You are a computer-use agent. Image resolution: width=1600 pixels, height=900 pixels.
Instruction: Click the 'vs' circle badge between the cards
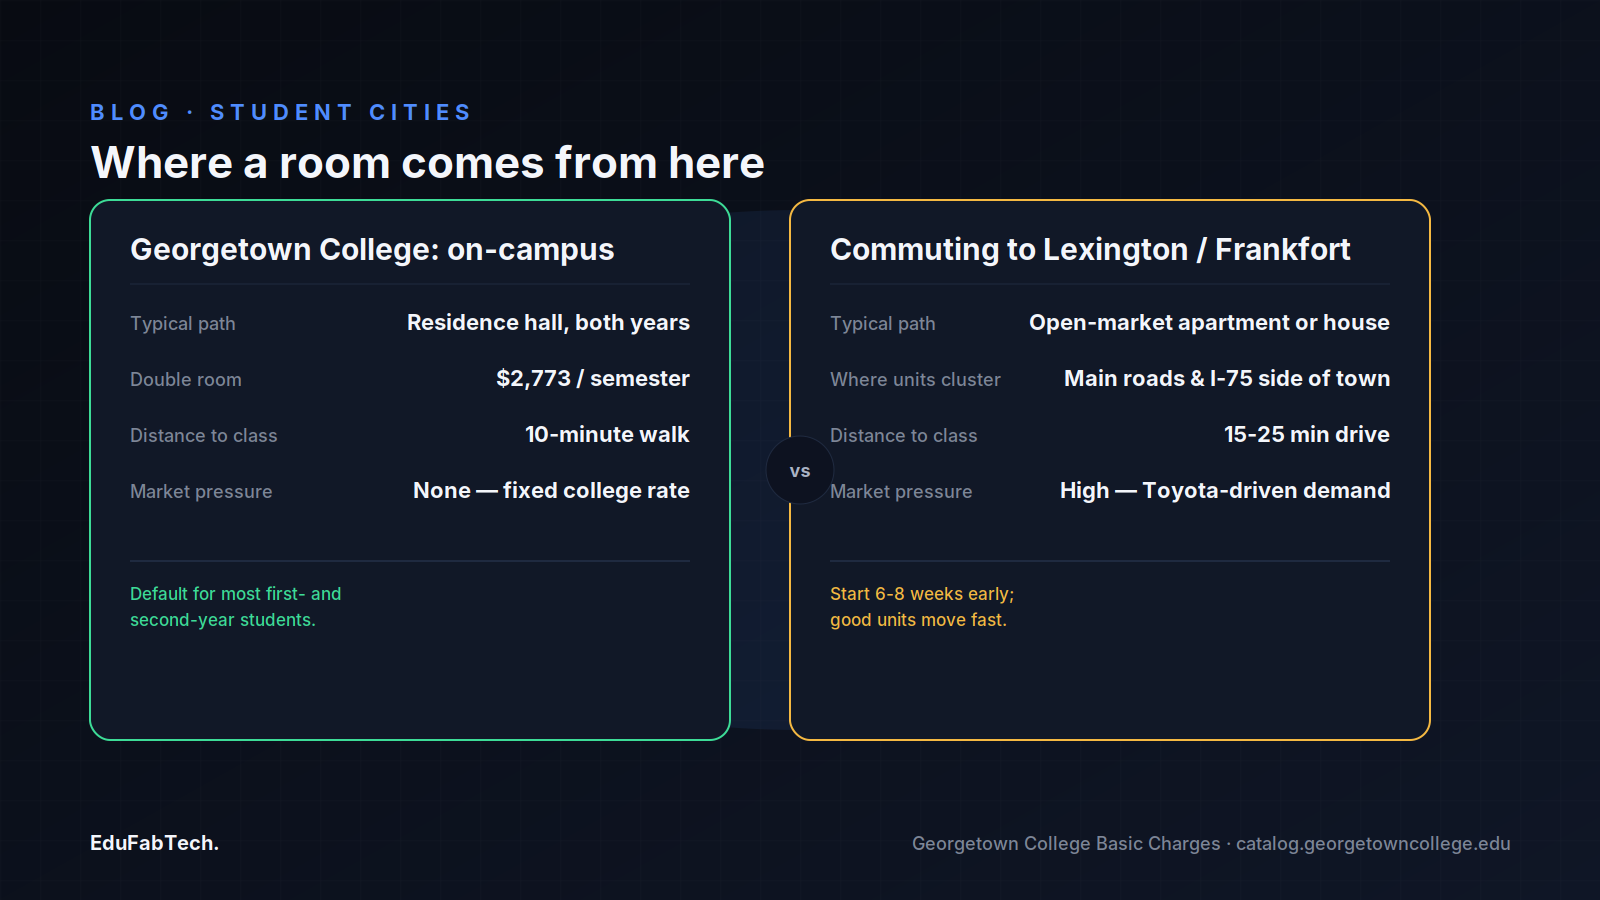point(800,470)
